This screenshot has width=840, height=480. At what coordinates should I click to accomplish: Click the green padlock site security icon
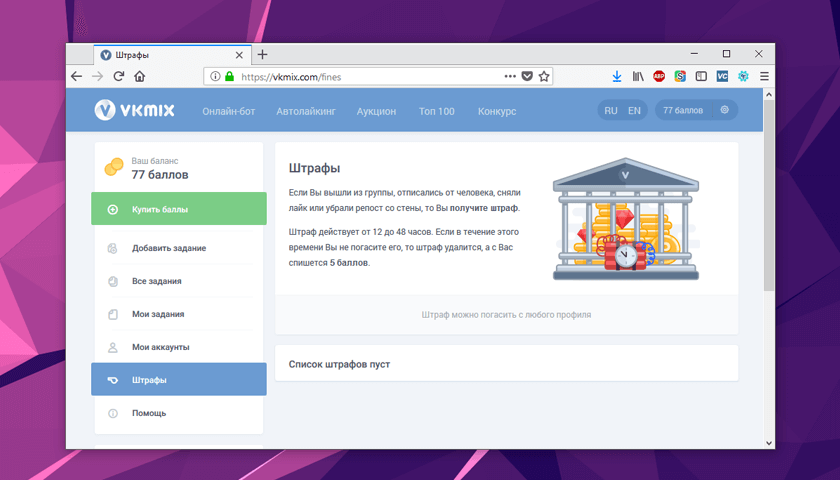(229, 76)
